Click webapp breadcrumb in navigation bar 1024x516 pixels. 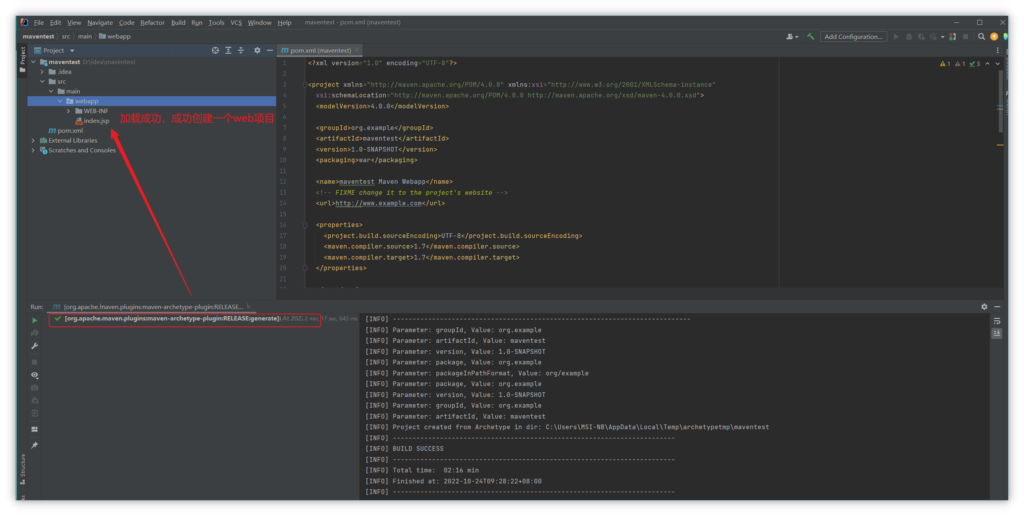click(x=115, y=37)
